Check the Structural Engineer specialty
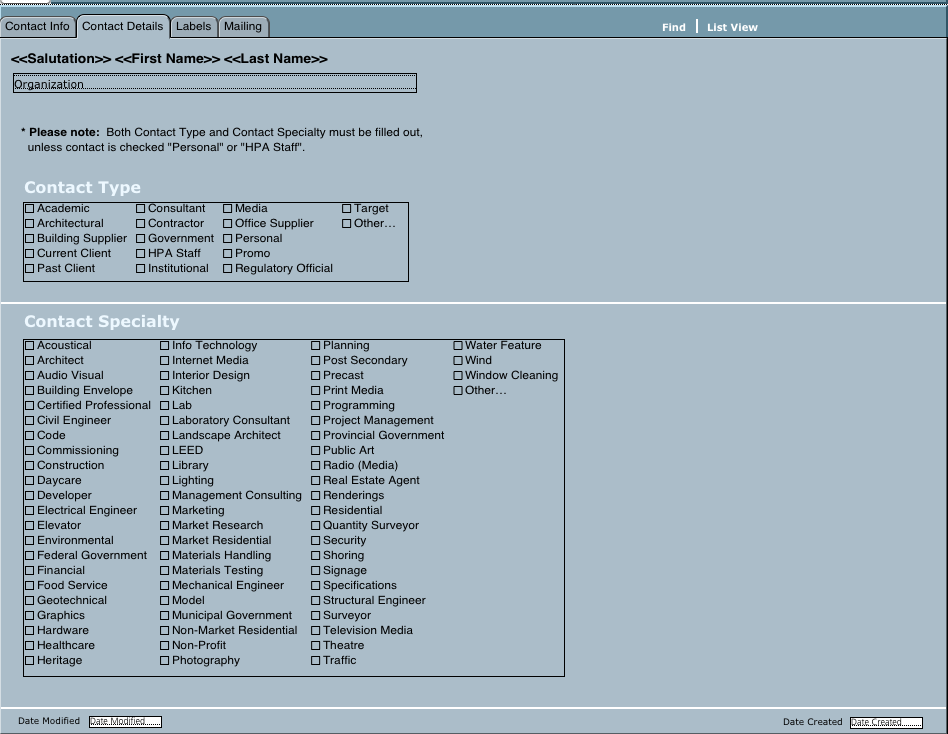Viewport: 948px width, 734px height. pos(316,601)
